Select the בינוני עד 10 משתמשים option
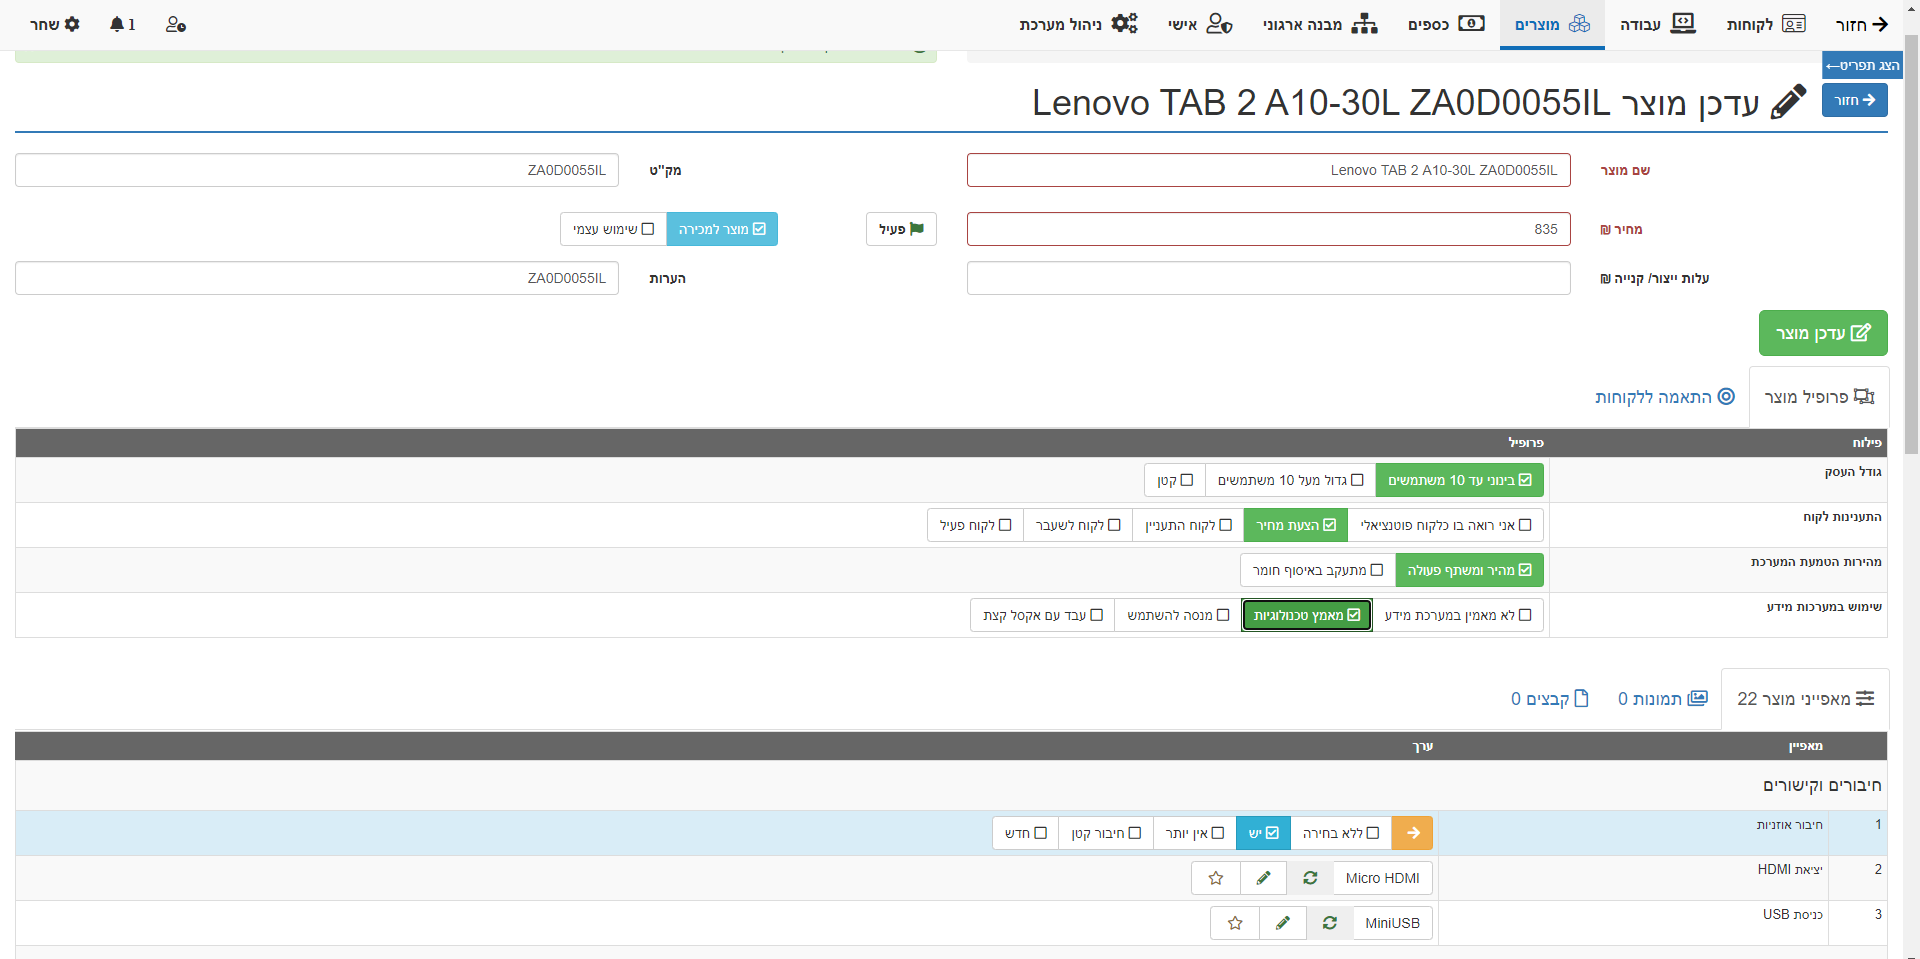The height and width of the screenshot is (959, 1920). [x=1460, y=480]
